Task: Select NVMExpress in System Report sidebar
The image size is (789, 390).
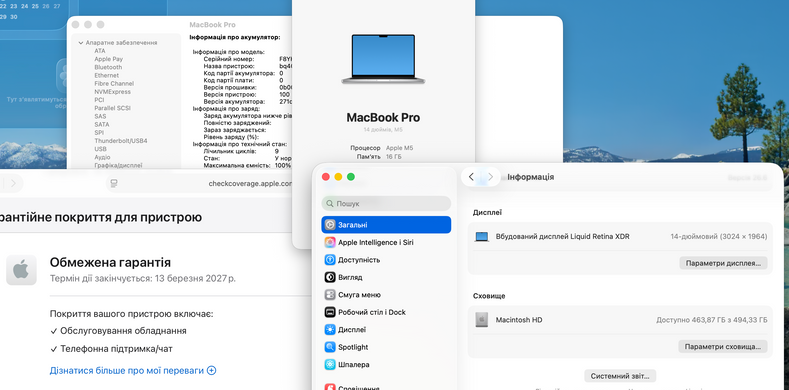Action: [113, 92]
